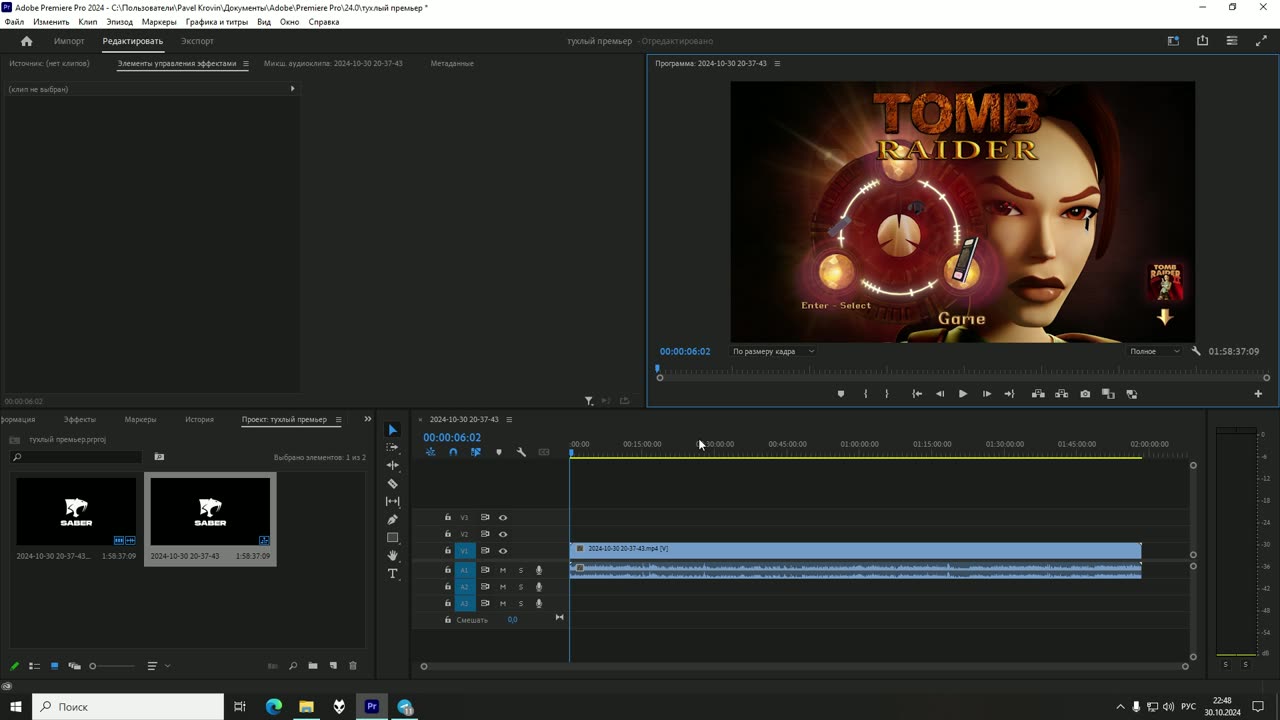The width and height of the screenshot is (1280, 720).
Task: Switch to the Эффекты tab
Action: (x=80, y=419)
